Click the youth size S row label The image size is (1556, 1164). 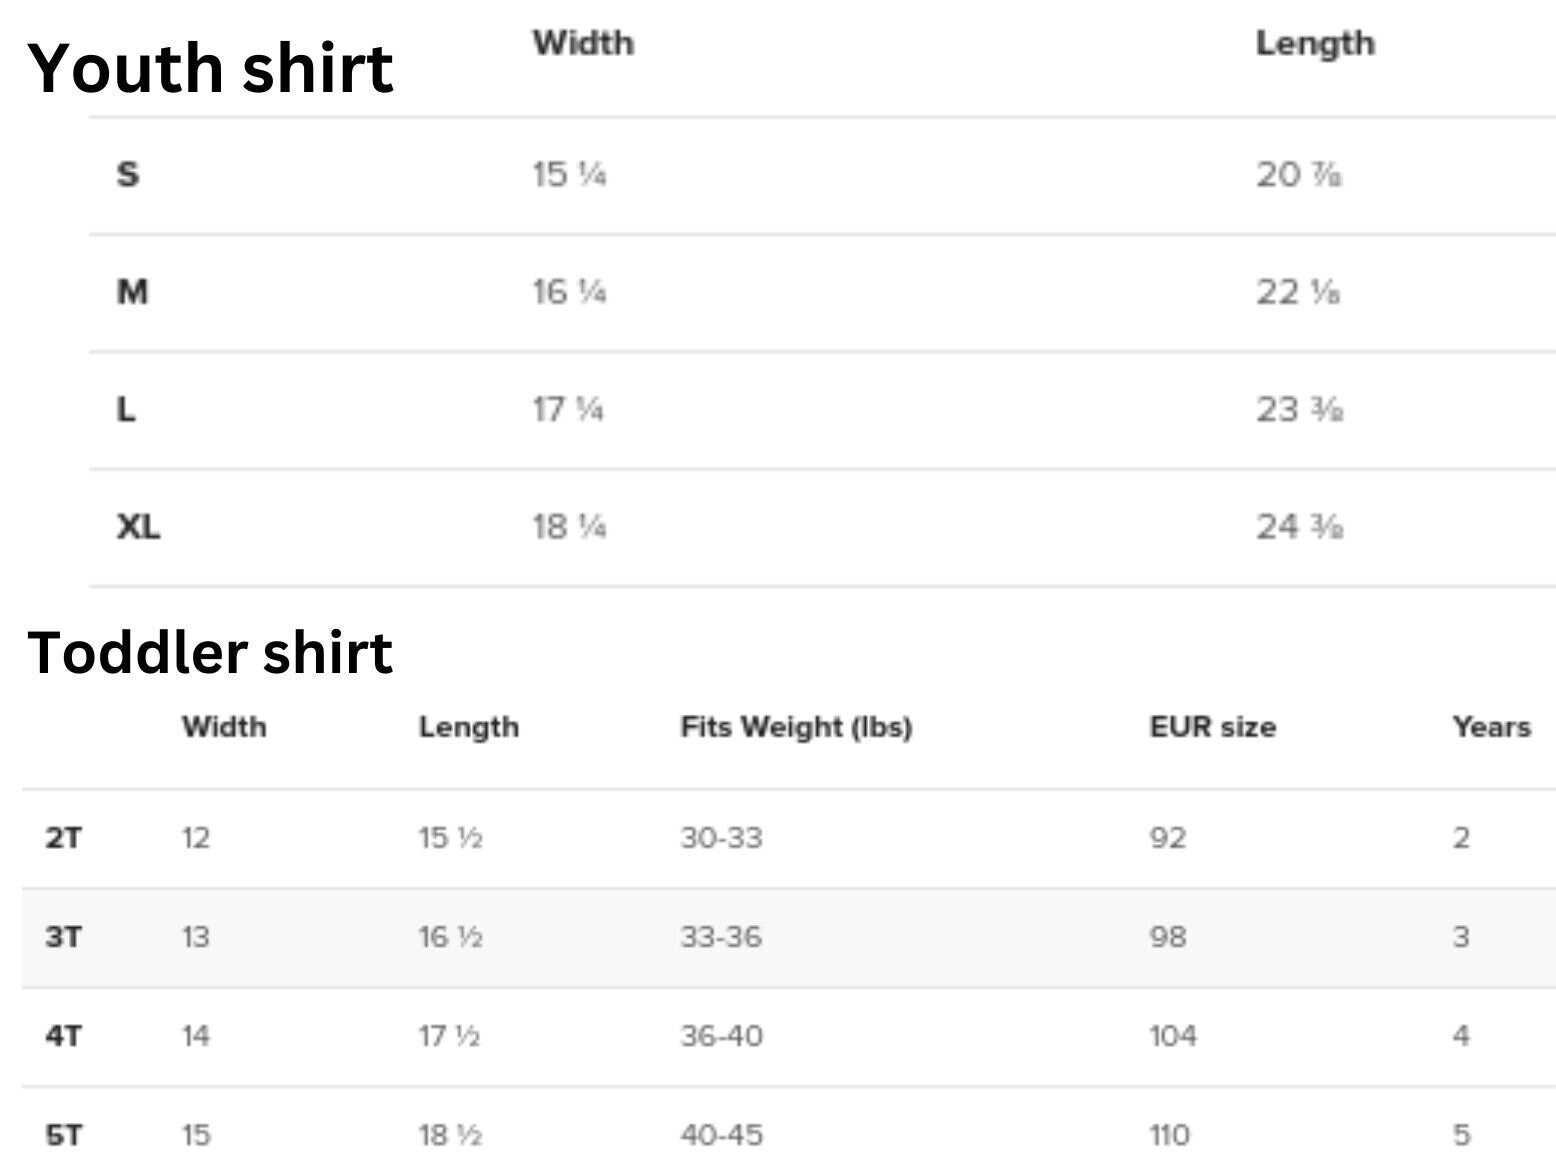pos(128,175)
